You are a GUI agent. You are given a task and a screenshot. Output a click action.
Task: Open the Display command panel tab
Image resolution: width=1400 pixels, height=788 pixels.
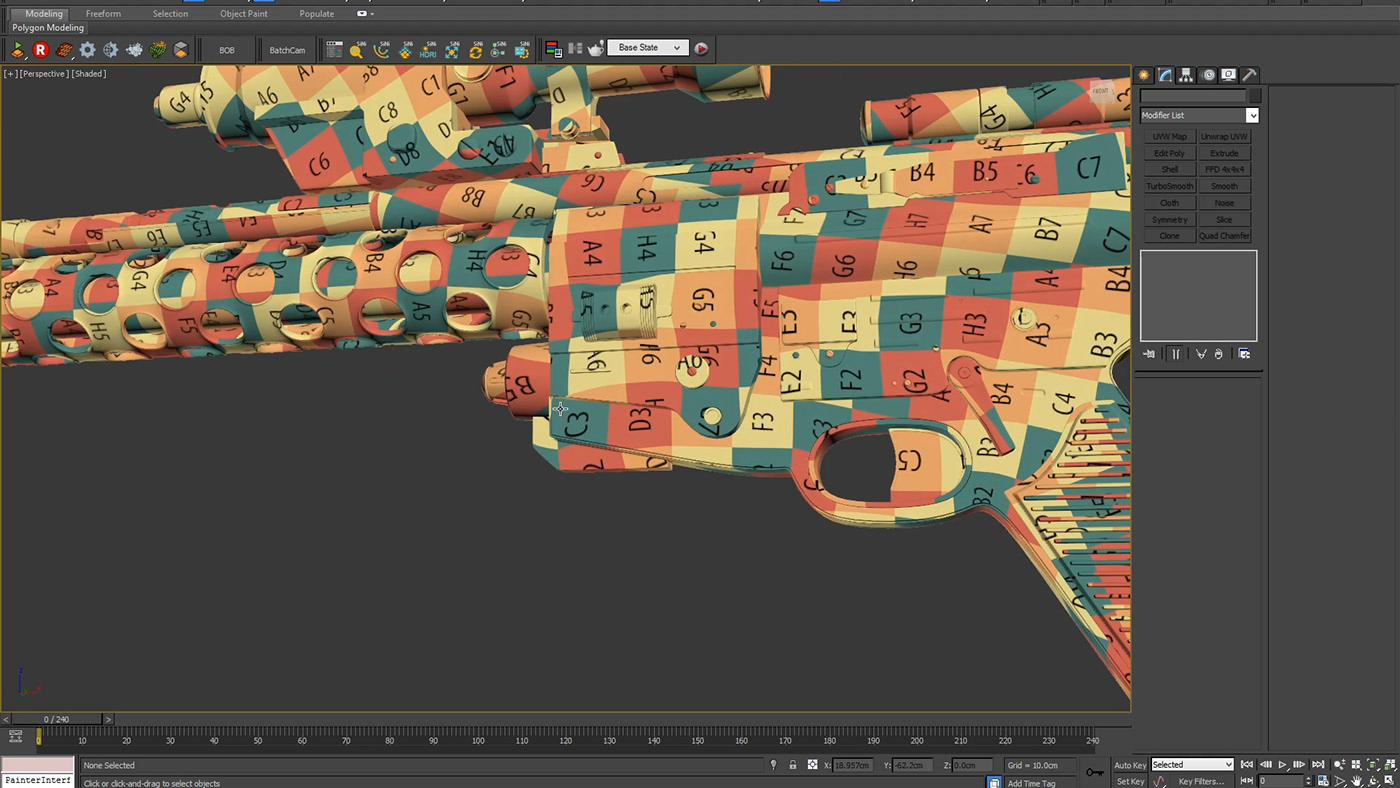click(x=1228, y=75)
